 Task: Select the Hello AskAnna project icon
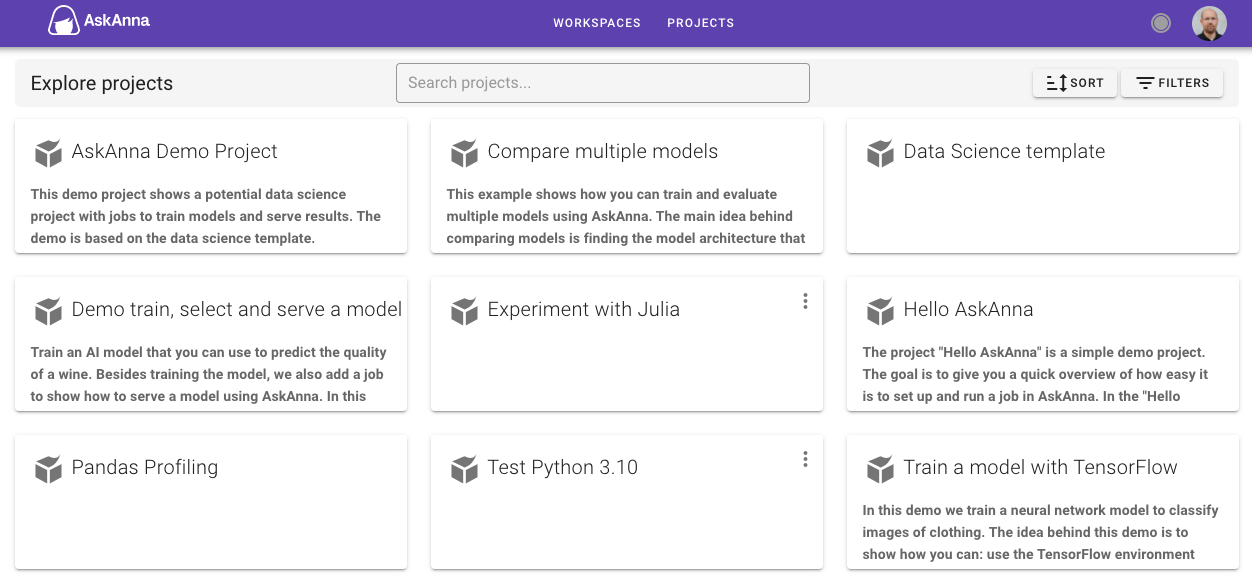pos(879,311)
